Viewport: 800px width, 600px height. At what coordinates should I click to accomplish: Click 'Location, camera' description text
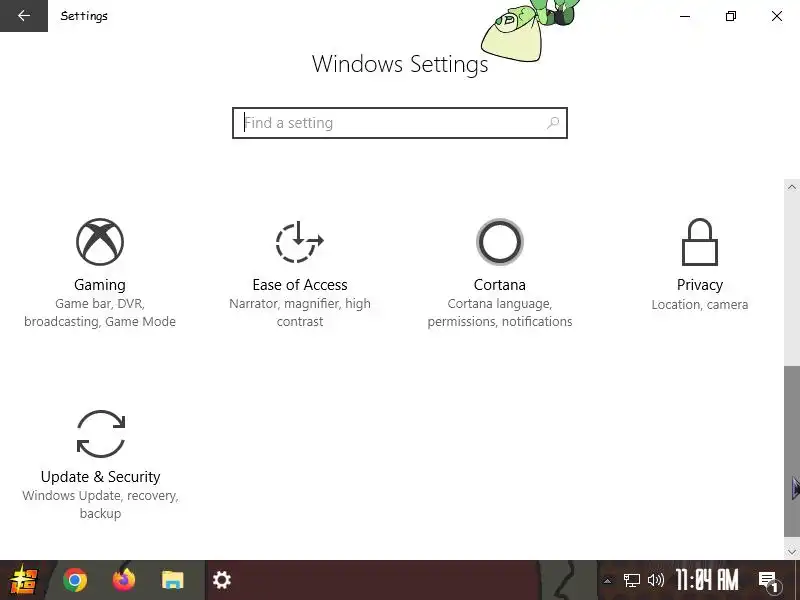coord(700,305)
